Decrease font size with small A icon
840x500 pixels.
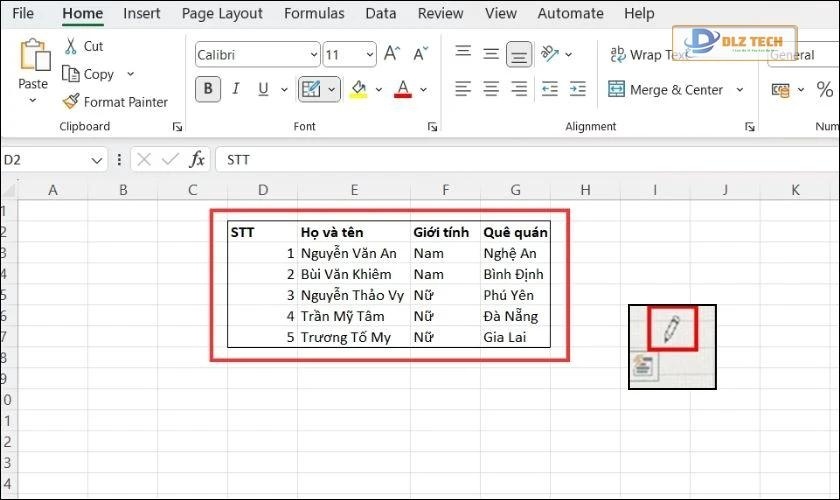(x=421, y=54)
